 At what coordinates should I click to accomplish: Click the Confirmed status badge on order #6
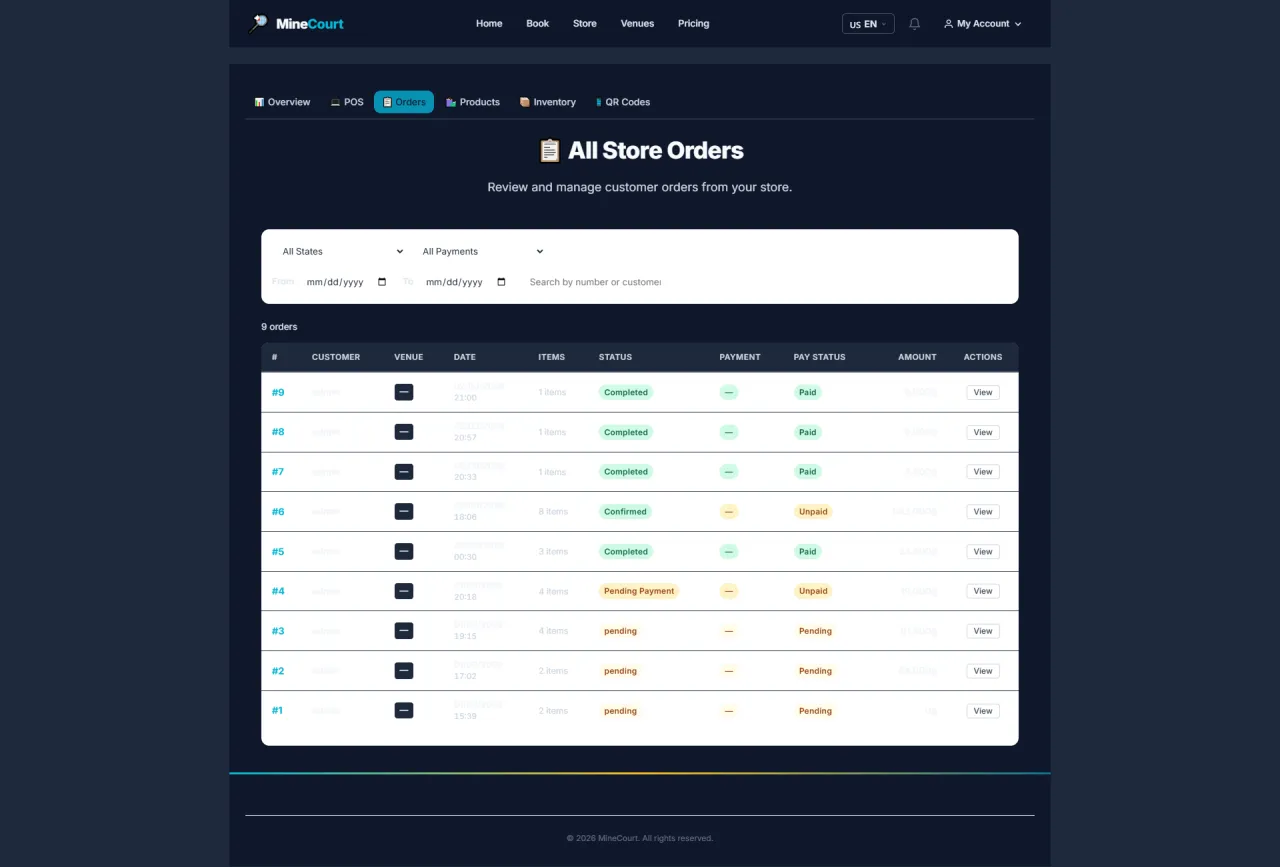(626, 511)
